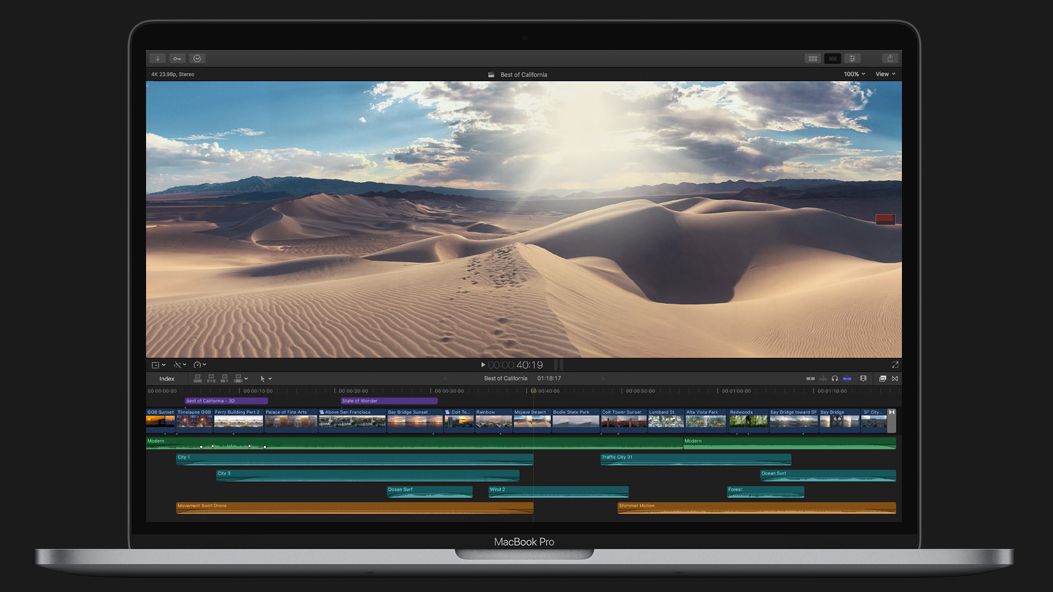Viewport: 1053px width, 592px height.
Task: Open the View options dropdown
Action: pyautogui.click(x=885, y=74)
